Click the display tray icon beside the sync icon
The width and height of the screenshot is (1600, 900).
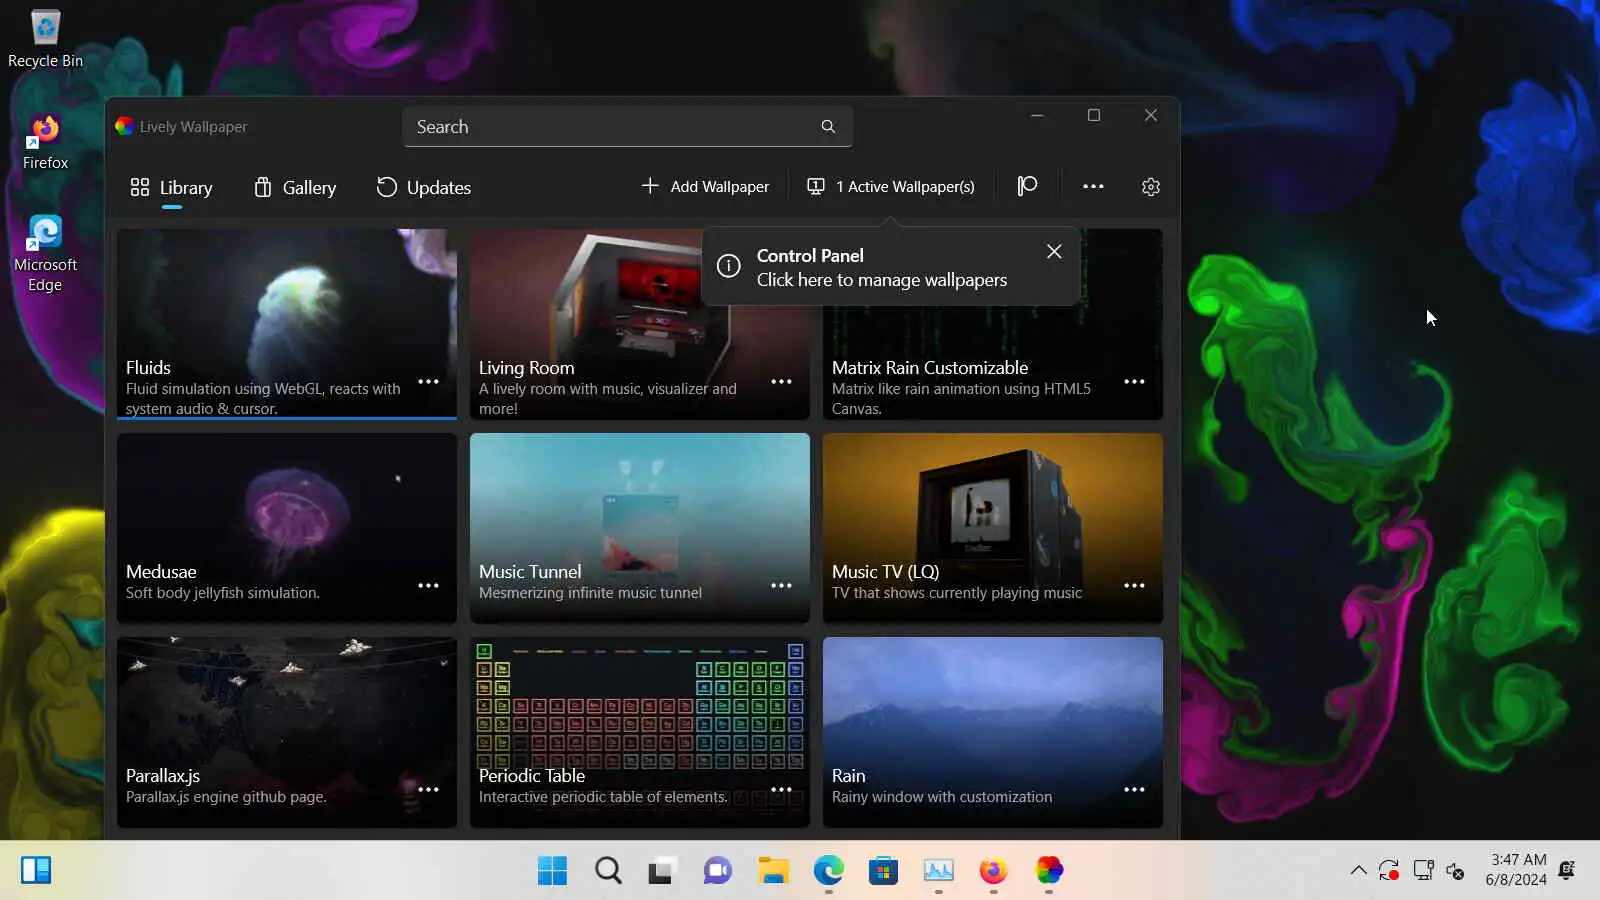click(1423, 870)
